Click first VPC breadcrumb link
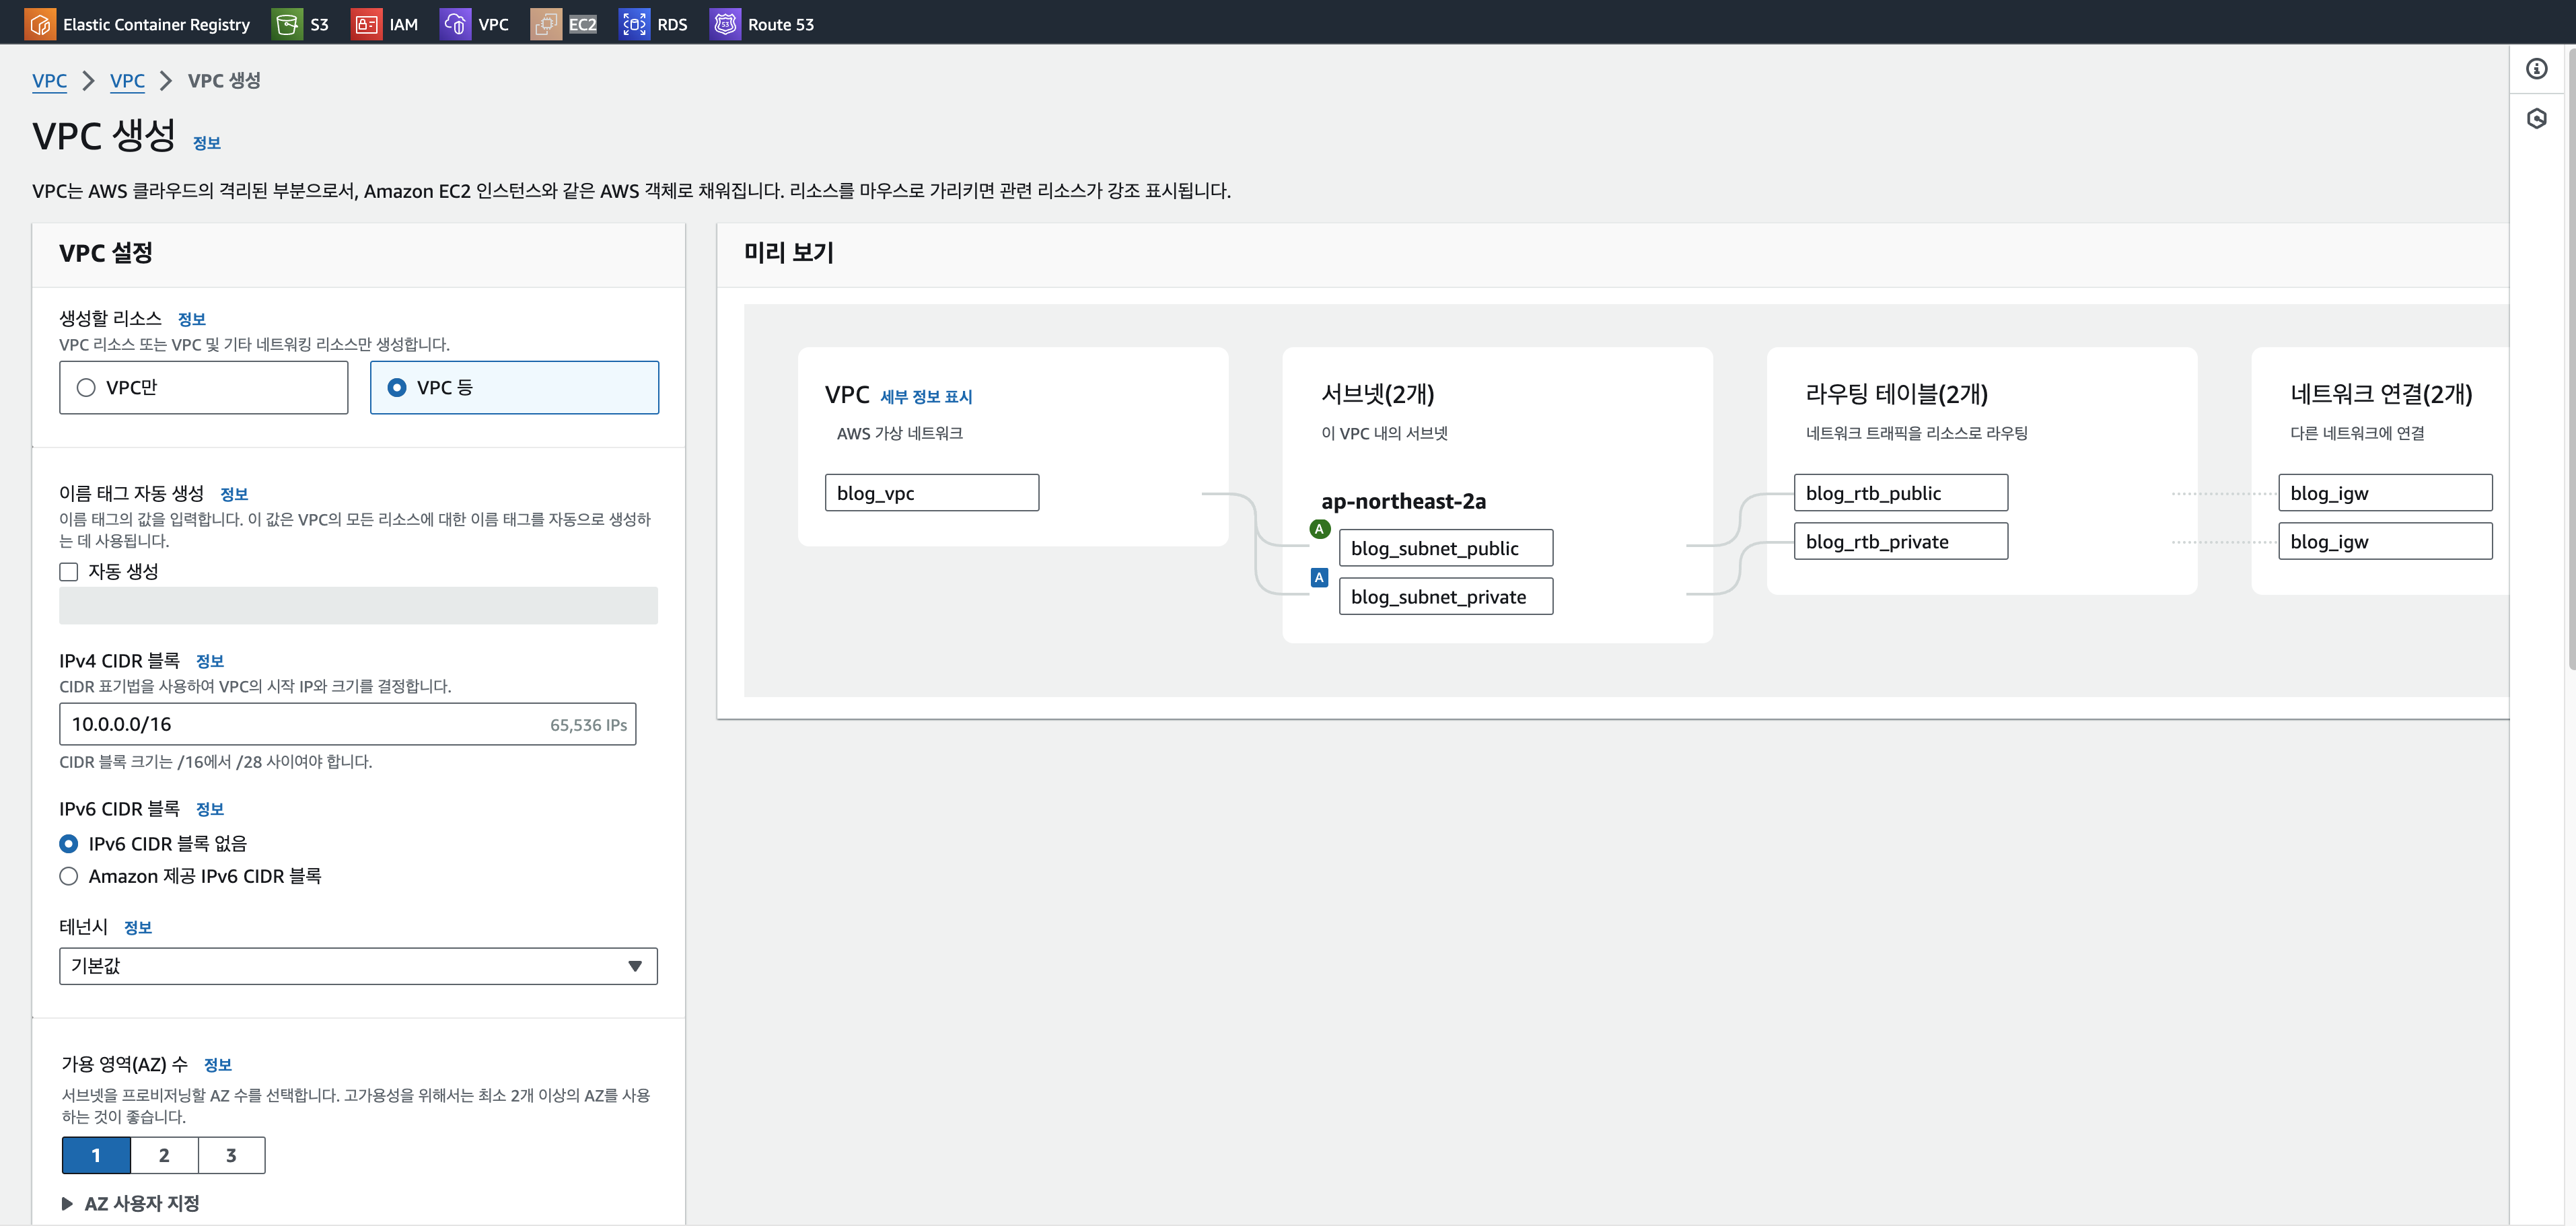Image resolution: width=2576 pixels, height=1226 pixels. 49,81
